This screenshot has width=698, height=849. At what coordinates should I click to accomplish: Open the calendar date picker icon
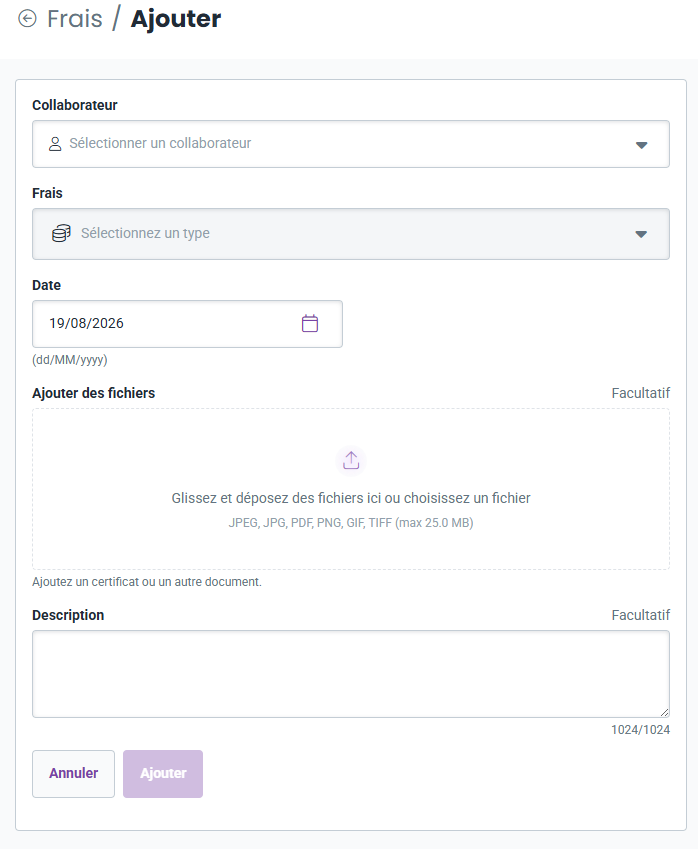(x=310, y=323)
